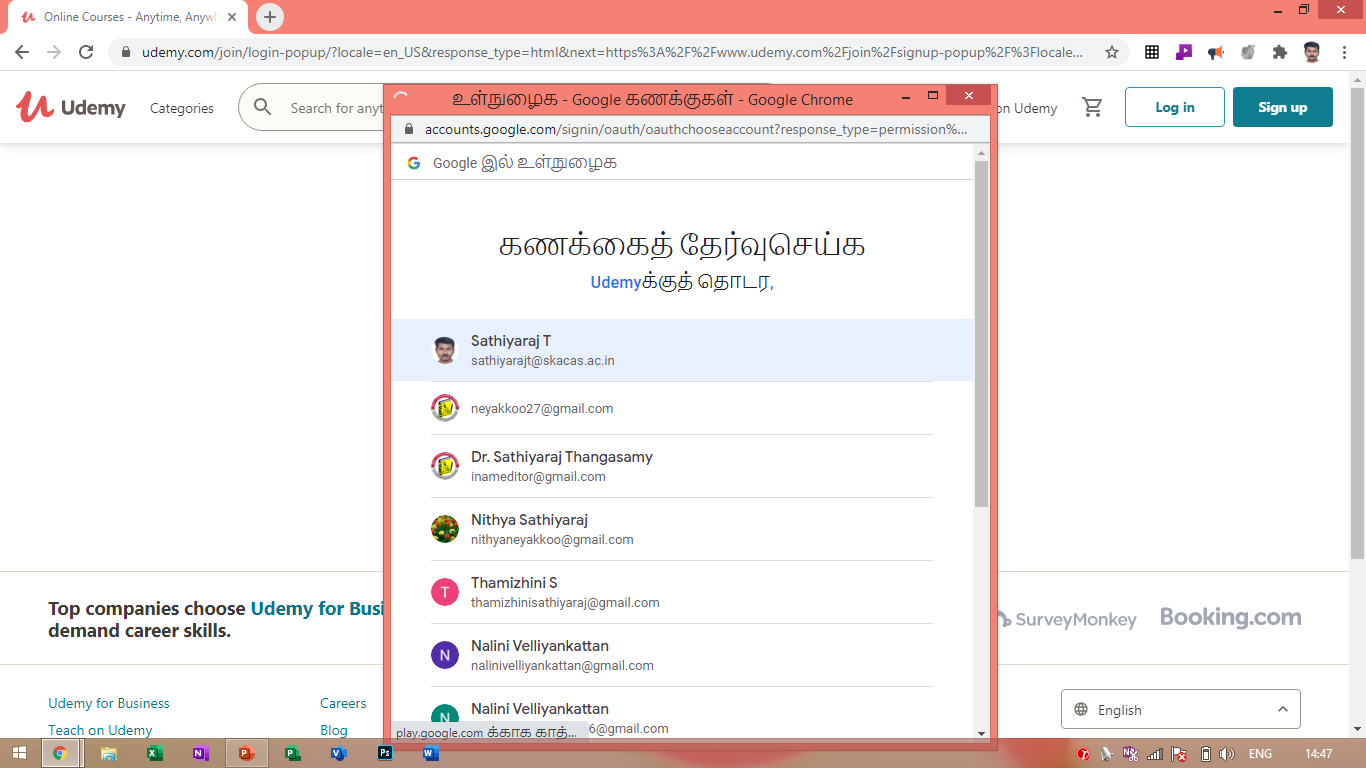Click the Chrome icon in the taskbar
Image resolution: width=1366 pixels, height=768 pixels.
(x=60, y=753)
